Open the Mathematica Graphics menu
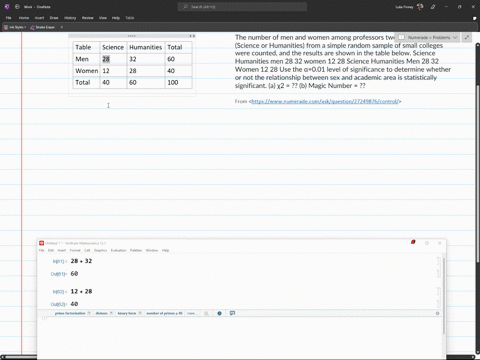Image resolution: width=480 pixels, height=360 pixels. click(100, 250)
